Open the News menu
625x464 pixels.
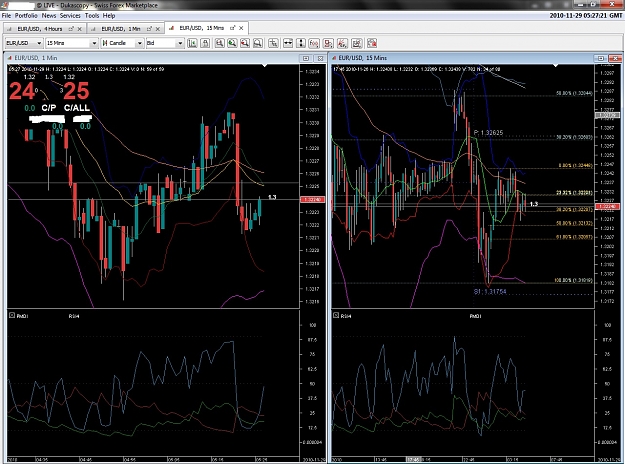(x=49, y=16)
